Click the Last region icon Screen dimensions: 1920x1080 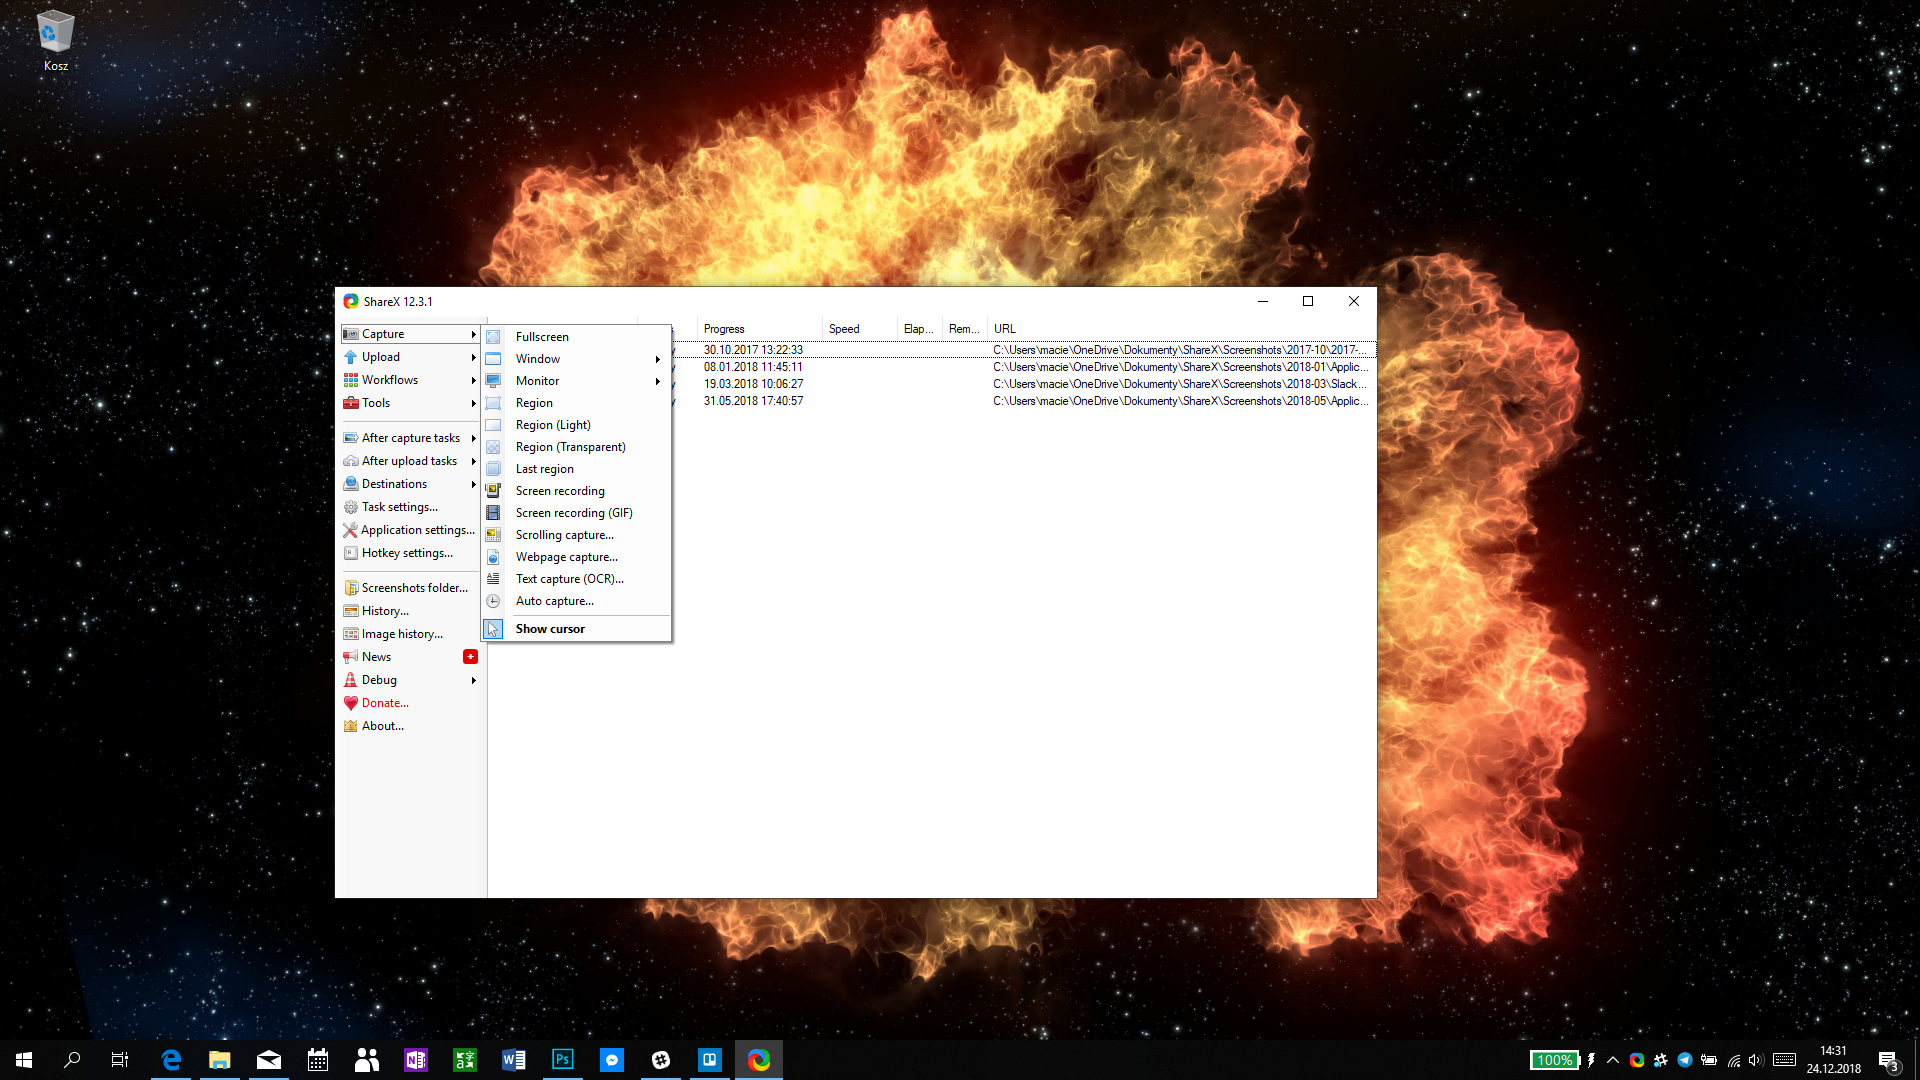pyautogui.click(x=493, y=469)
